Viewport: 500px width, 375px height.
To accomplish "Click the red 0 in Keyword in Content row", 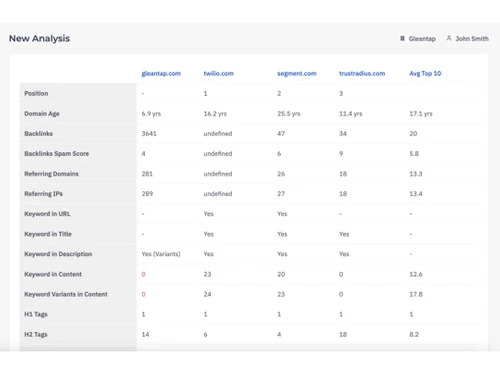I will [x=143, y=274].
